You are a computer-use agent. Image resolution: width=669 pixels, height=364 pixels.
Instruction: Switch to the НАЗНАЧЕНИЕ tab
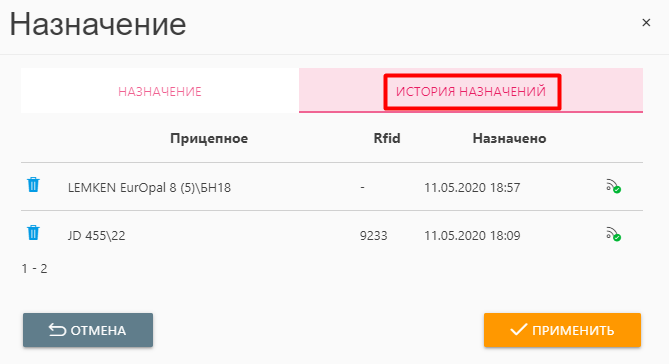pyautogui.click(x=160, y=91)
